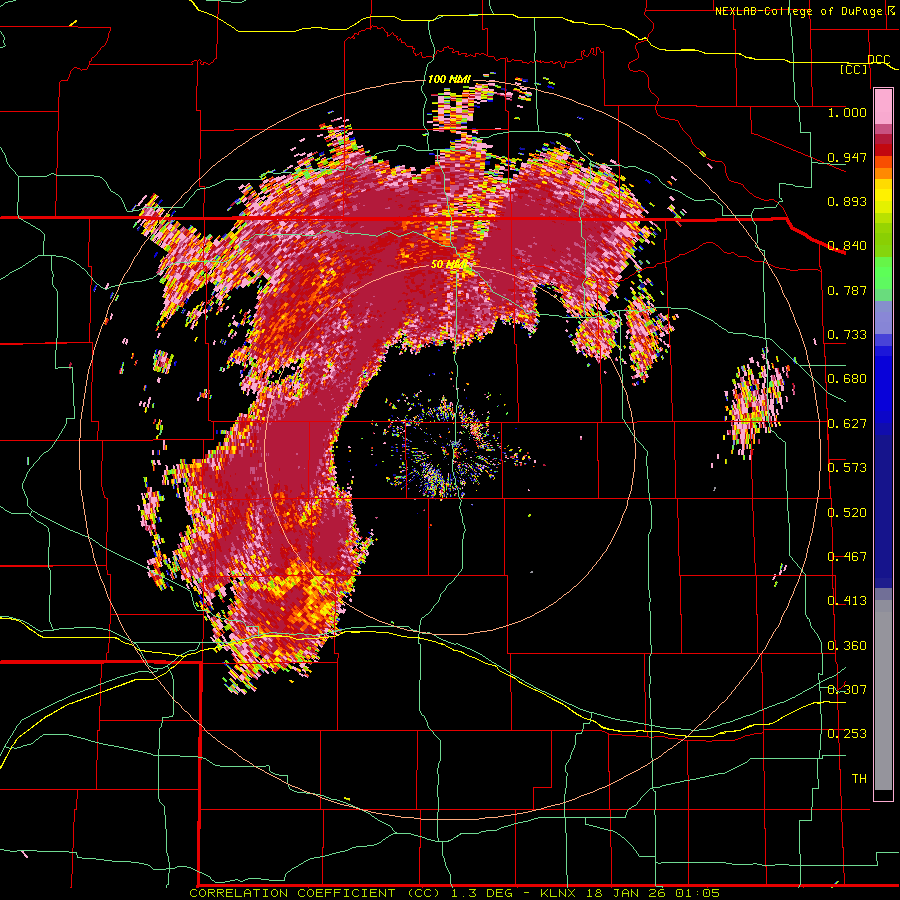Click the 0.787 legend value
This screenshot has width=900, height=900.
pyautogui.click(x=847, y=290)
